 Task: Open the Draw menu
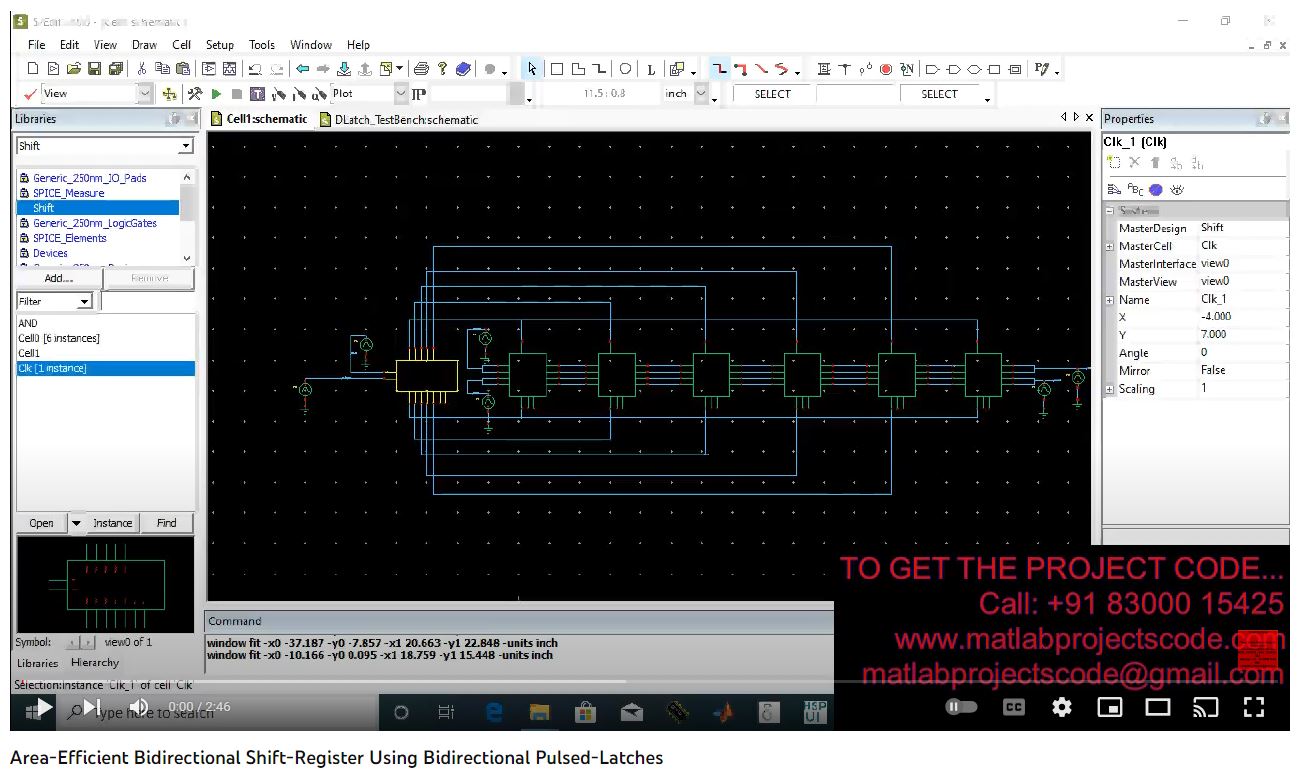[144, 45]
